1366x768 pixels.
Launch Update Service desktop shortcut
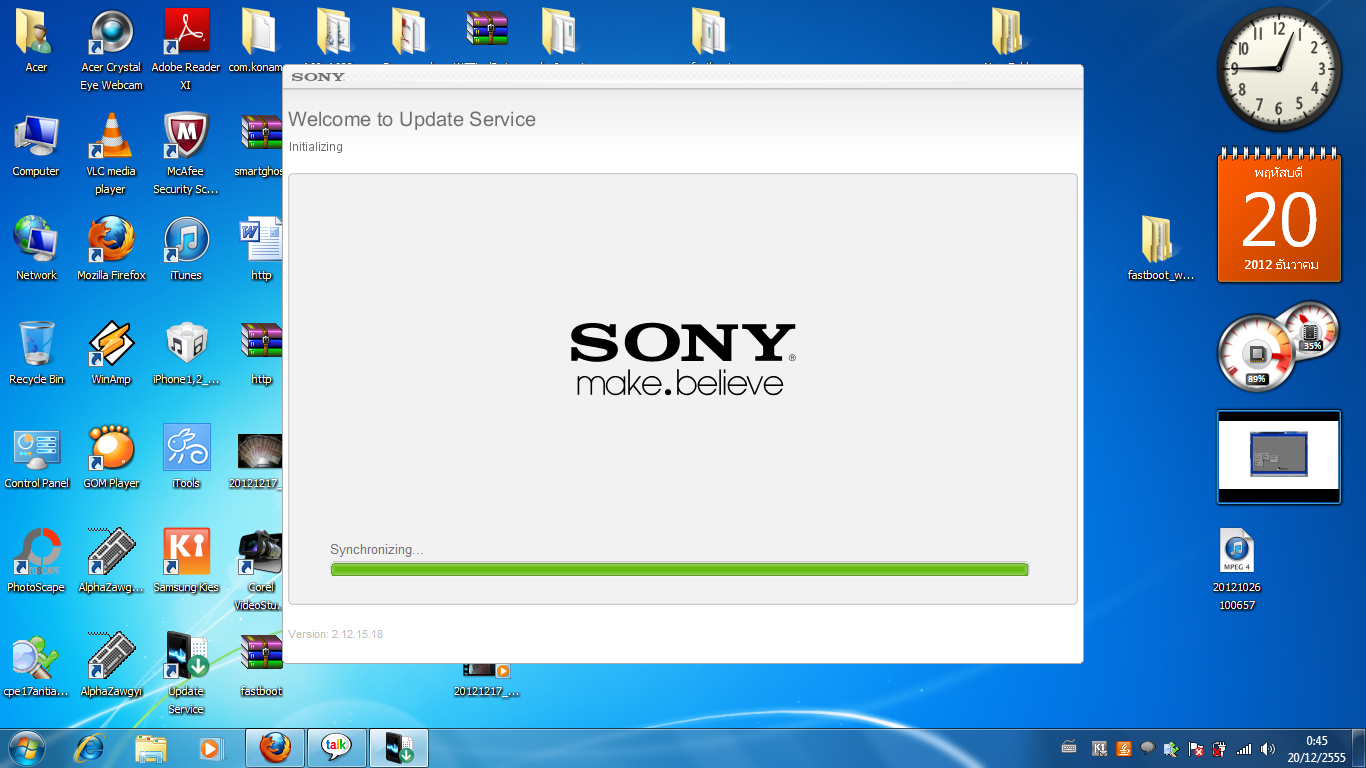[186, 672]
